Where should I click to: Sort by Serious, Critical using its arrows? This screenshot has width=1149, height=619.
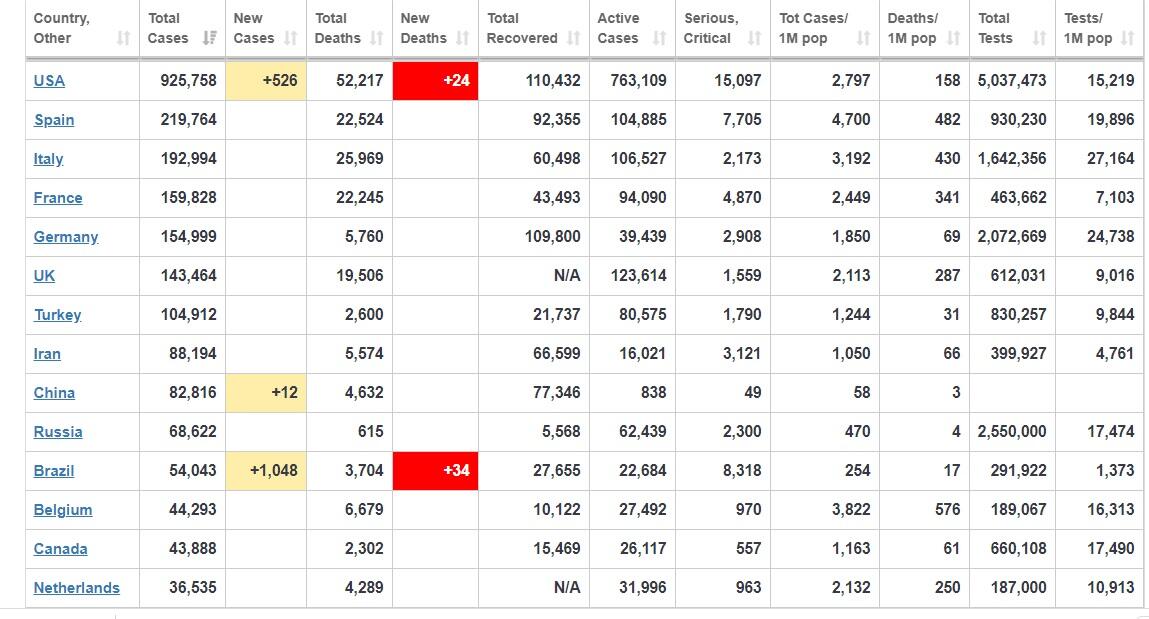[x=754, y=38]
